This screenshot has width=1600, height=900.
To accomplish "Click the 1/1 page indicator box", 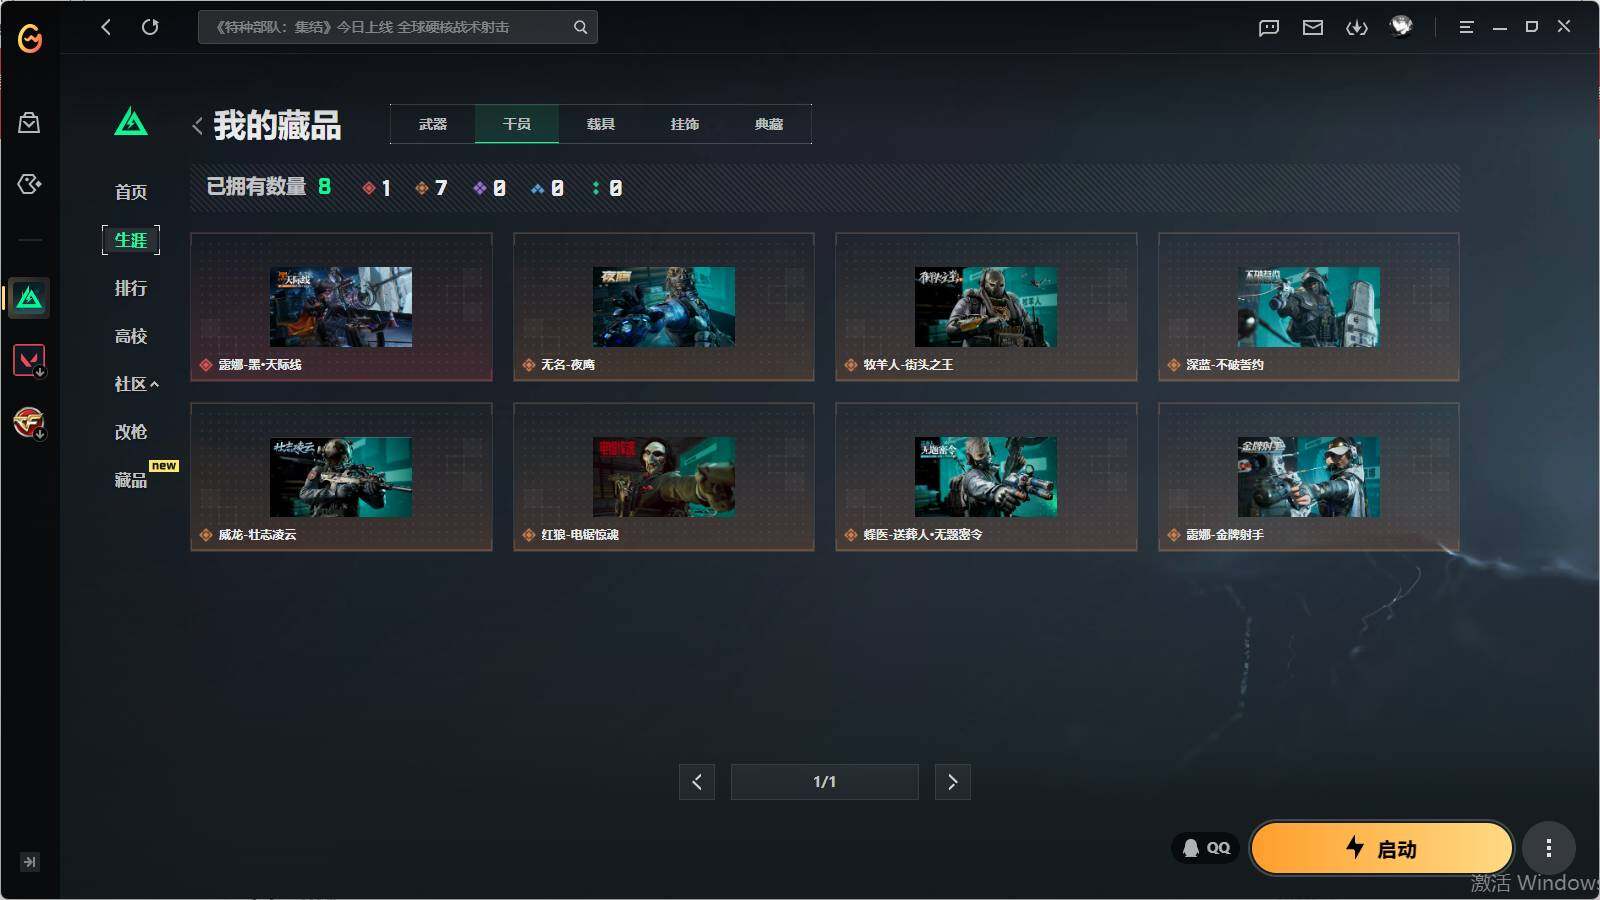I will (x=825, y=782).
